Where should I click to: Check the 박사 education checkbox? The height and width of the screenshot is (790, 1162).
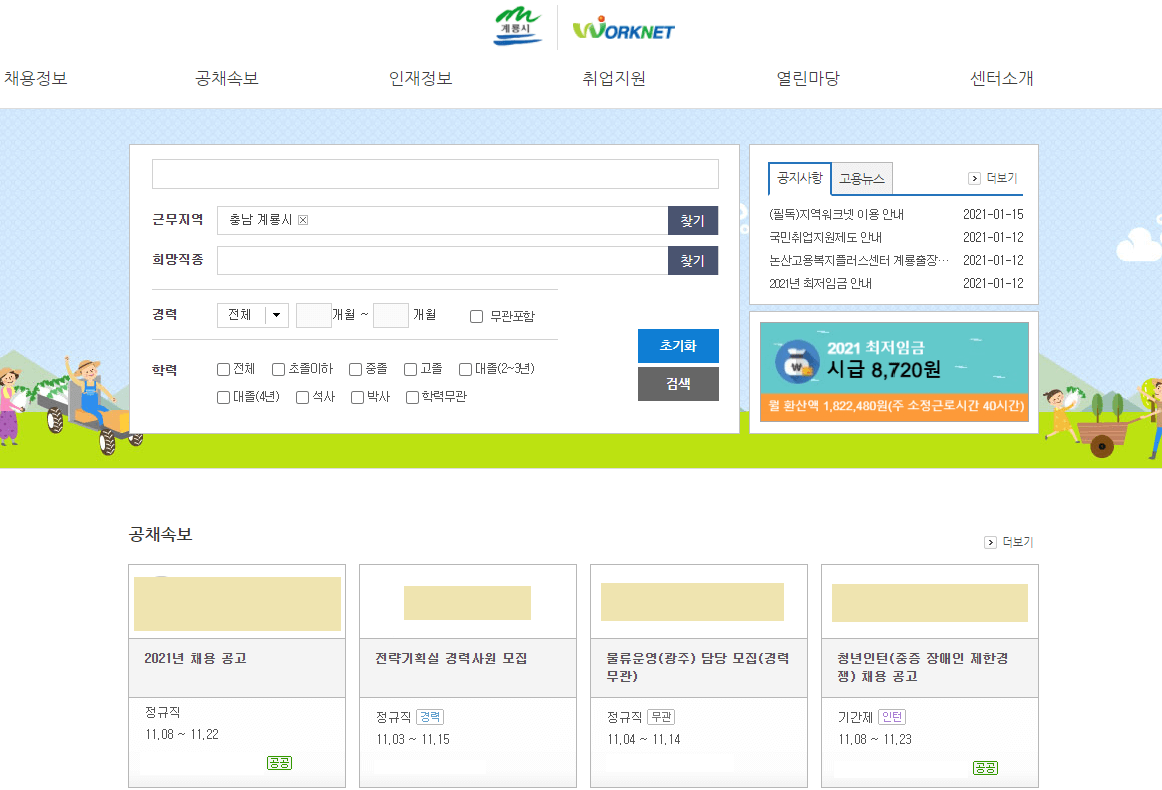coord(356,397)
